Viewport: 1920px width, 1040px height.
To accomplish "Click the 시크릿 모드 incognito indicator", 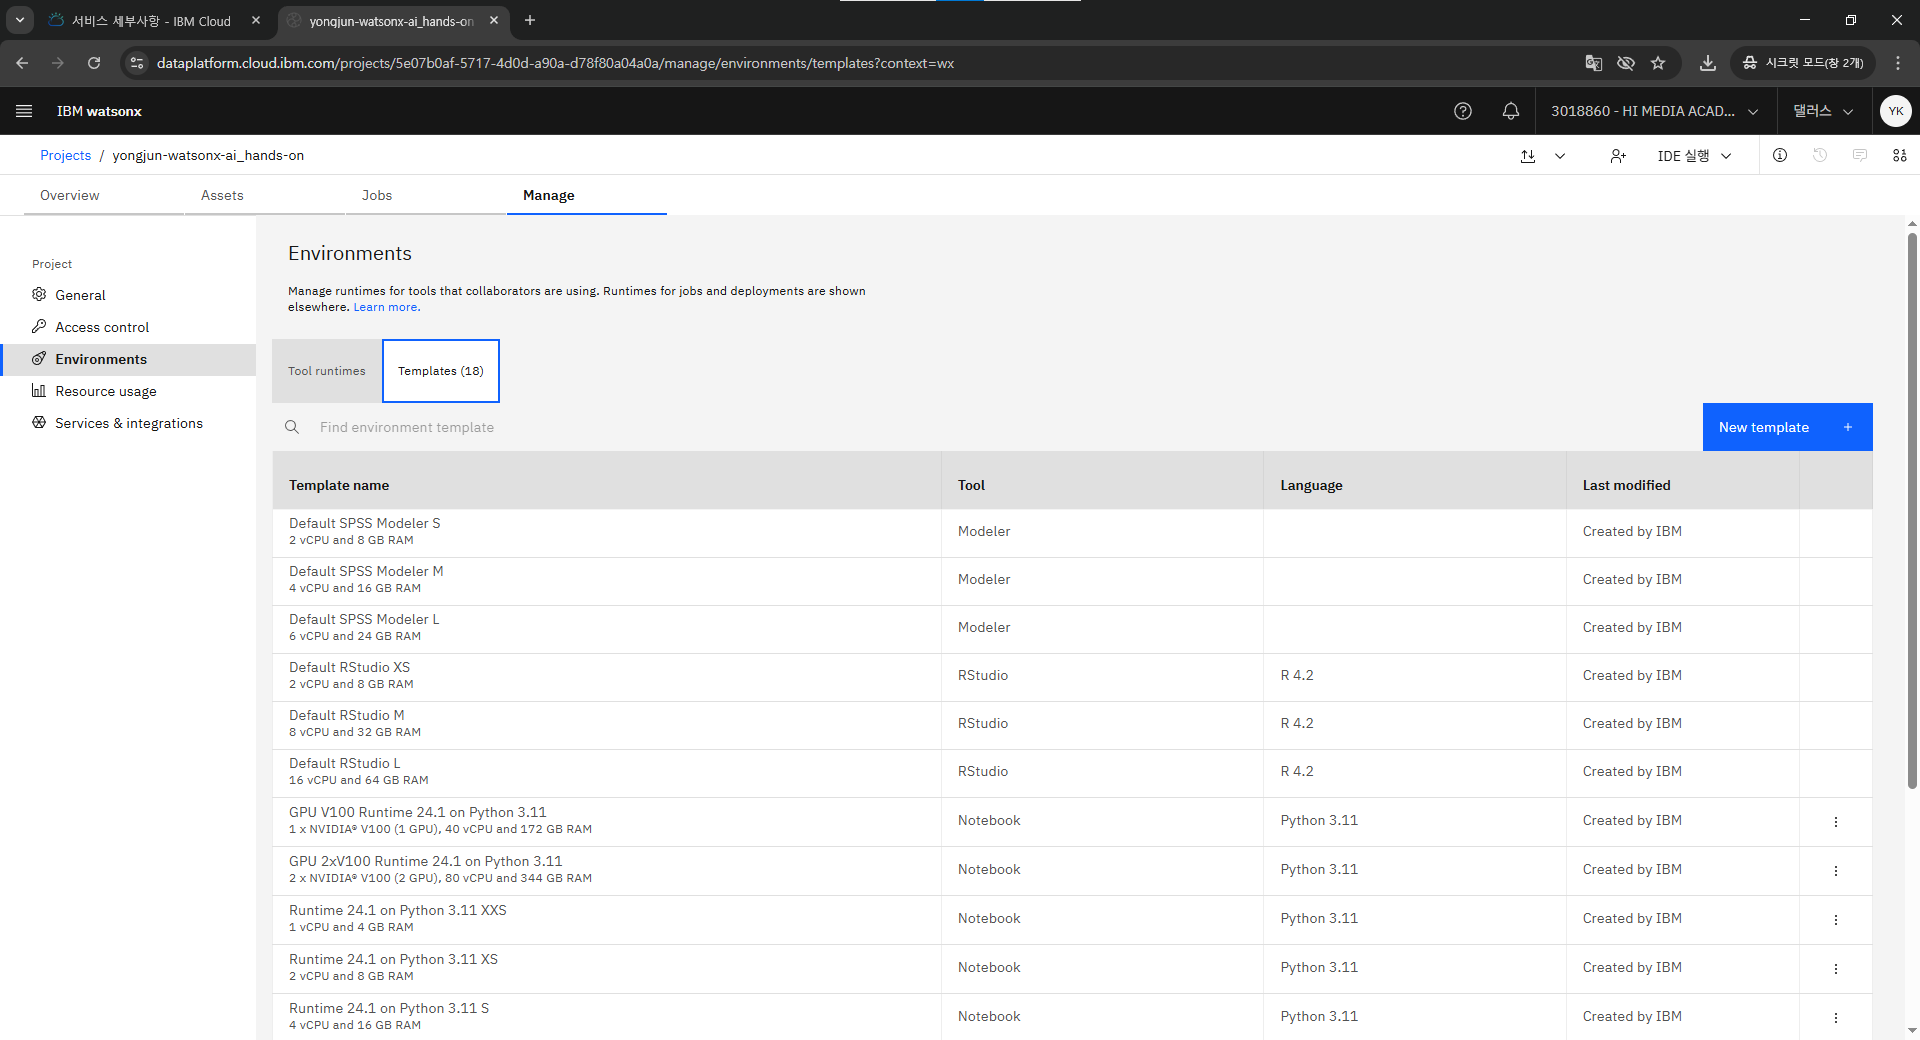I will [x=1804, y=63].
